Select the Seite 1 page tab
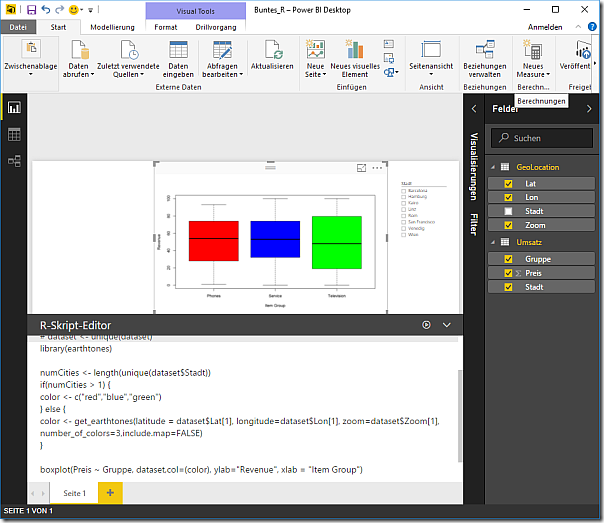Image resolution: width=604 pixels, height=523 pixels. pos(74,493)
